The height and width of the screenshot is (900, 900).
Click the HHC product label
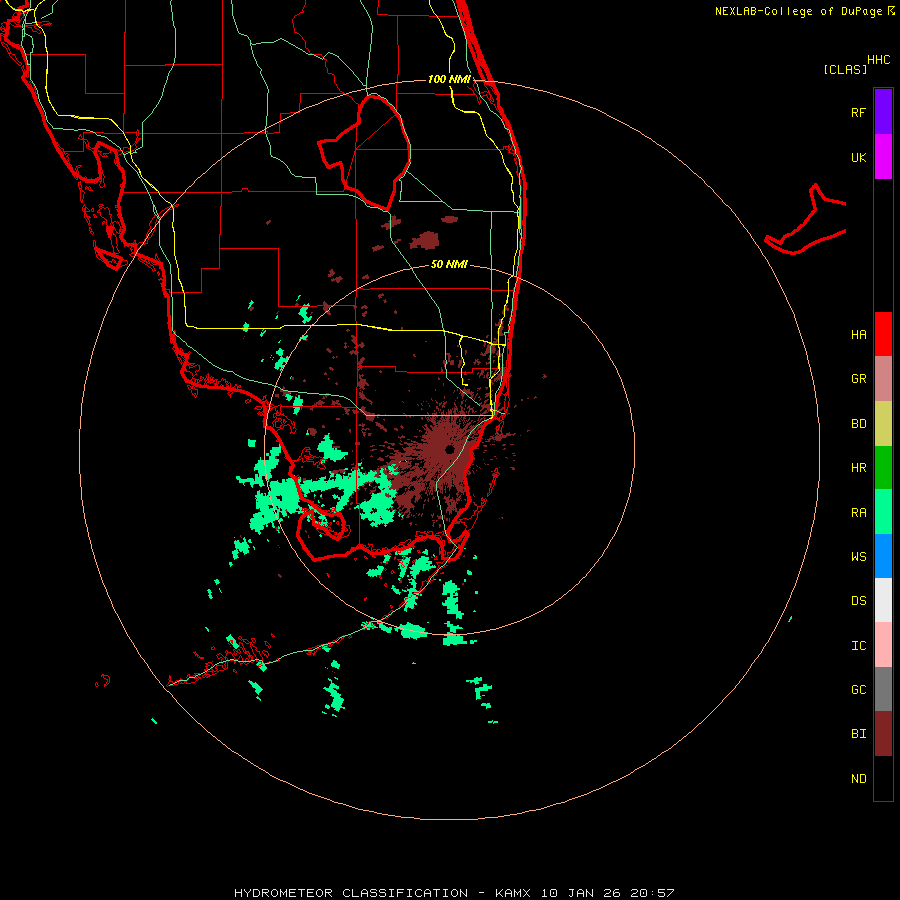pos(878,60)
